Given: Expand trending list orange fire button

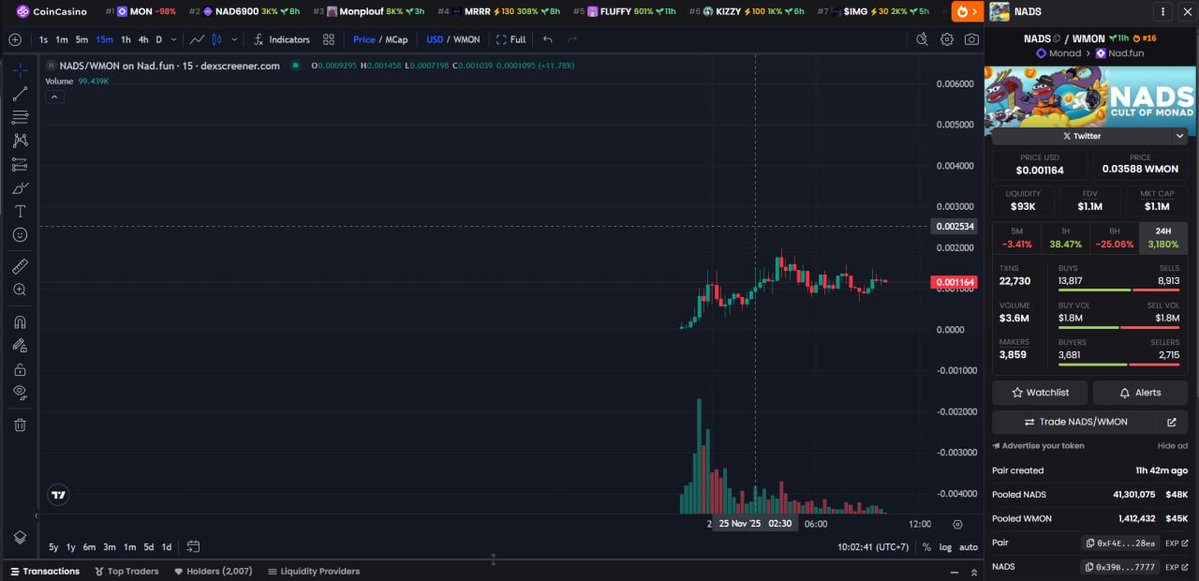Looking at the screenshot, I should [x=967, y=11].
